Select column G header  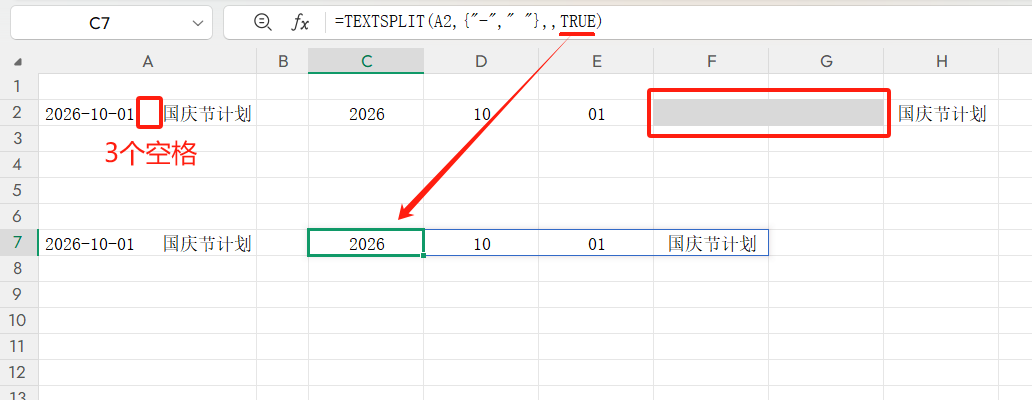coord(826,61)
